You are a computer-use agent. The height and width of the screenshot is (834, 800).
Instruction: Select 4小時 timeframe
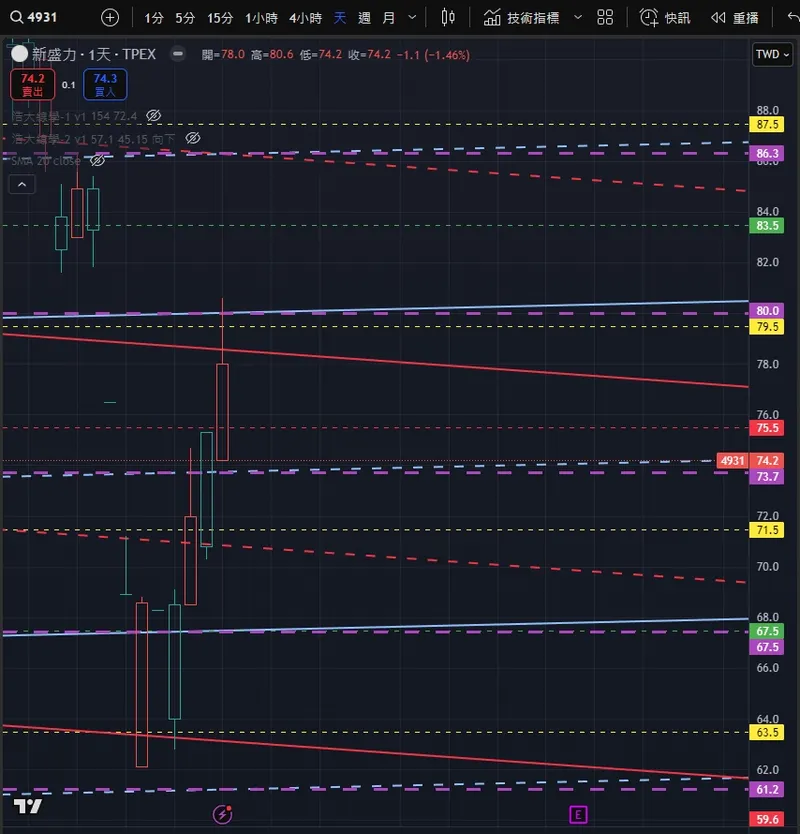305,18
